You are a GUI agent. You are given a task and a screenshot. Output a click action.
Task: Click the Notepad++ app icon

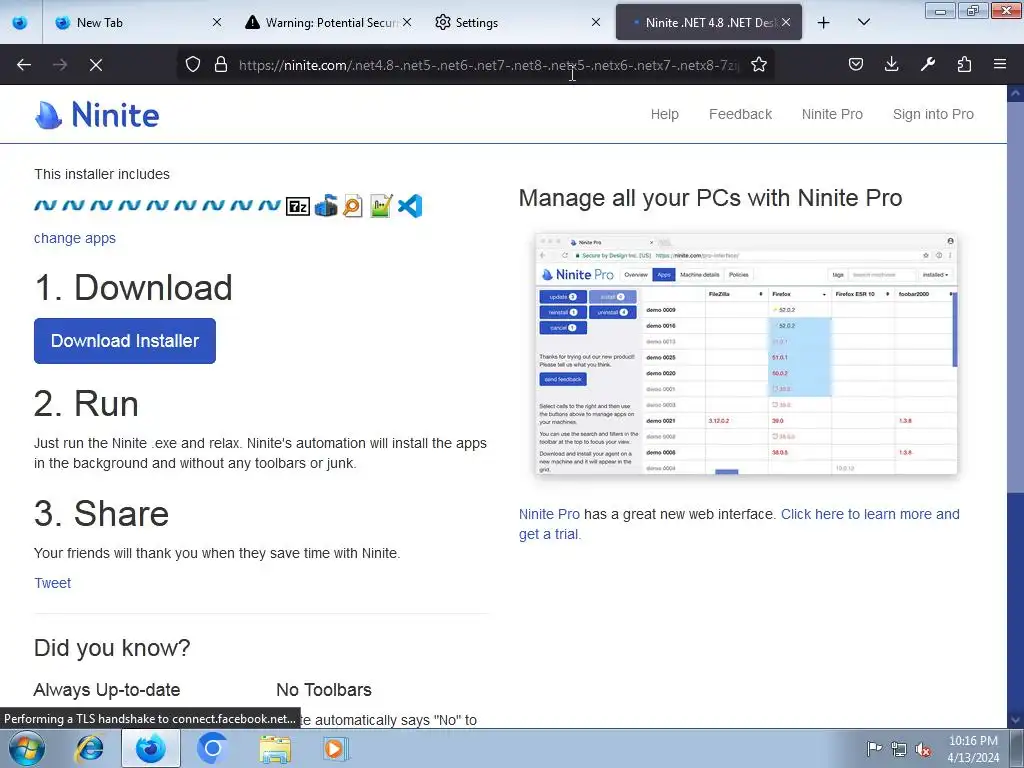381,206
